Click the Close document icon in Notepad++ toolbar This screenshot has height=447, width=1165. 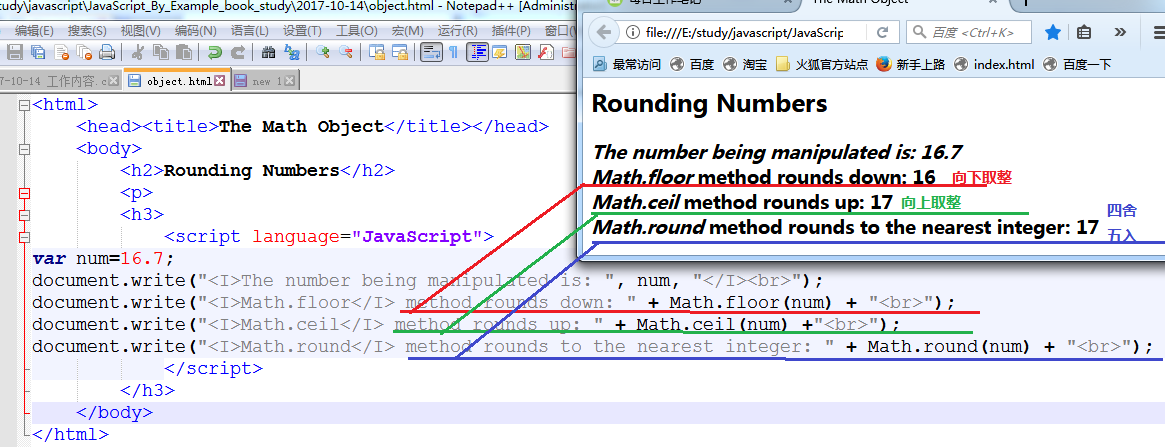click(x=61, y=52)
